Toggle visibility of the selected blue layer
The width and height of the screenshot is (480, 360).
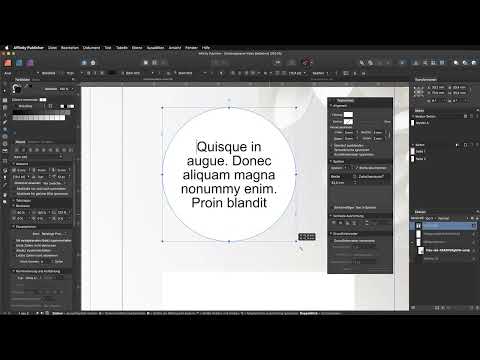coord(474,226)
